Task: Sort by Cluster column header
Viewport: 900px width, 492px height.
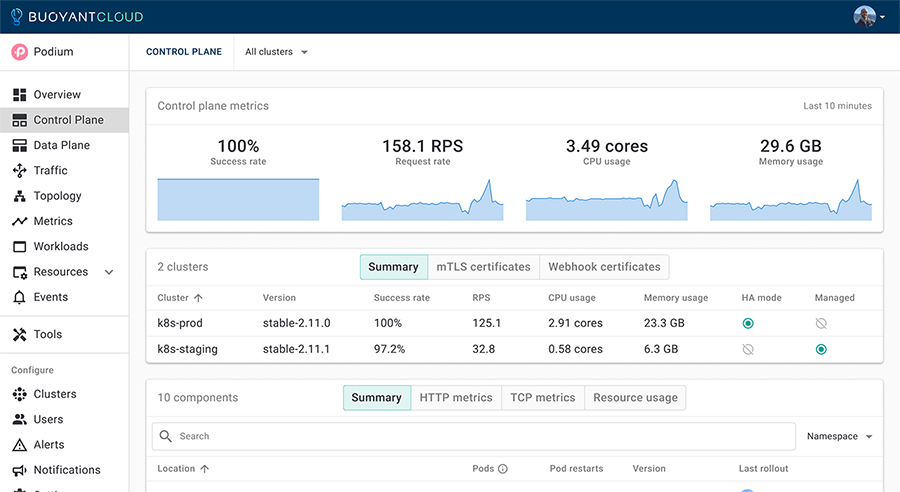Action: pos(179,298)
